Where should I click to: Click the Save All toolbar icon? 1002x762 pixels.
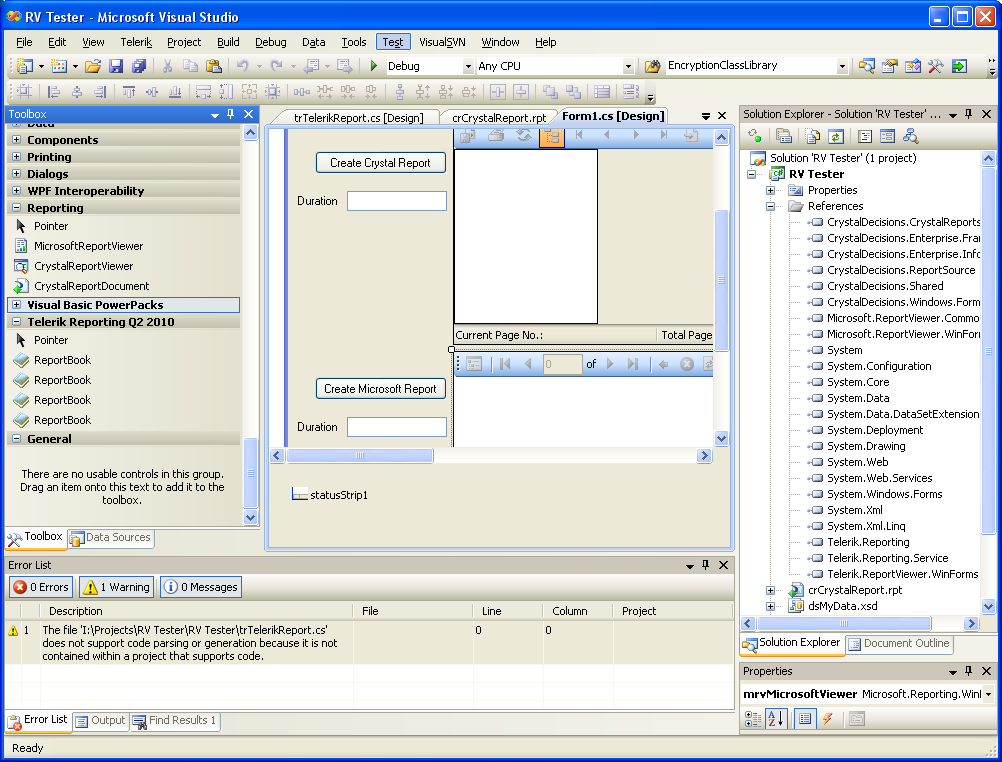tap(139, 66)
